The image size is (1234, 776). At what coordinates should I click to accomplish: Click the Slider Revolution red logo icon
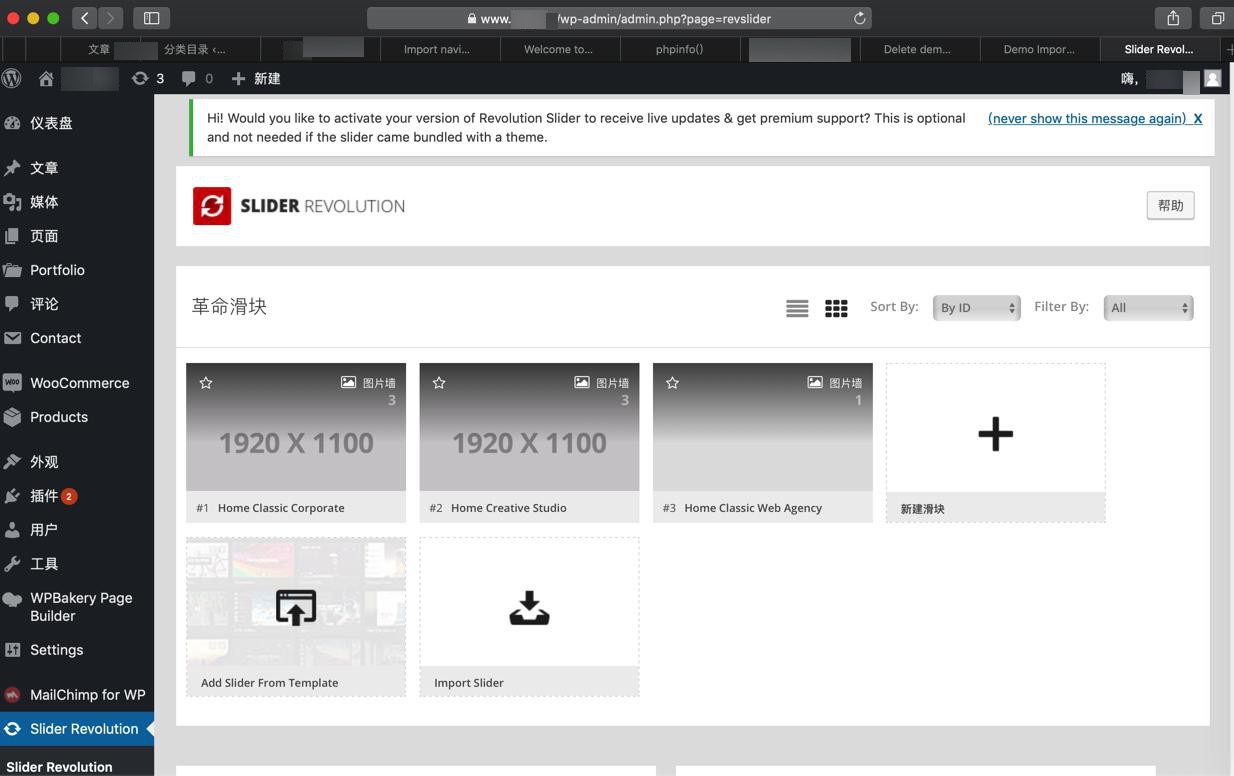point(212,206)
